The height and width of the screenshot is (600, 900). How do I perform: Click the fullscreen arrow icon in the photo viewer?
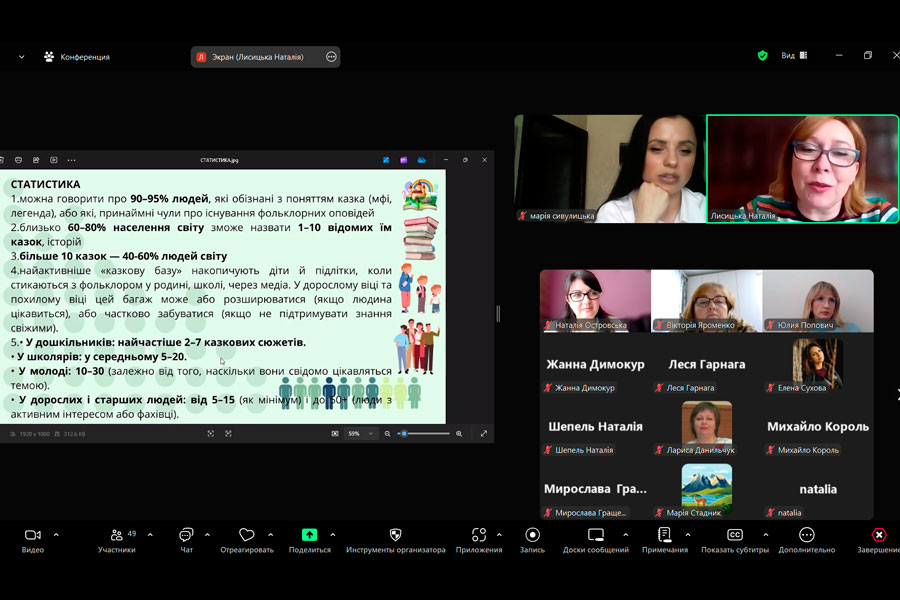pos(484,434)
